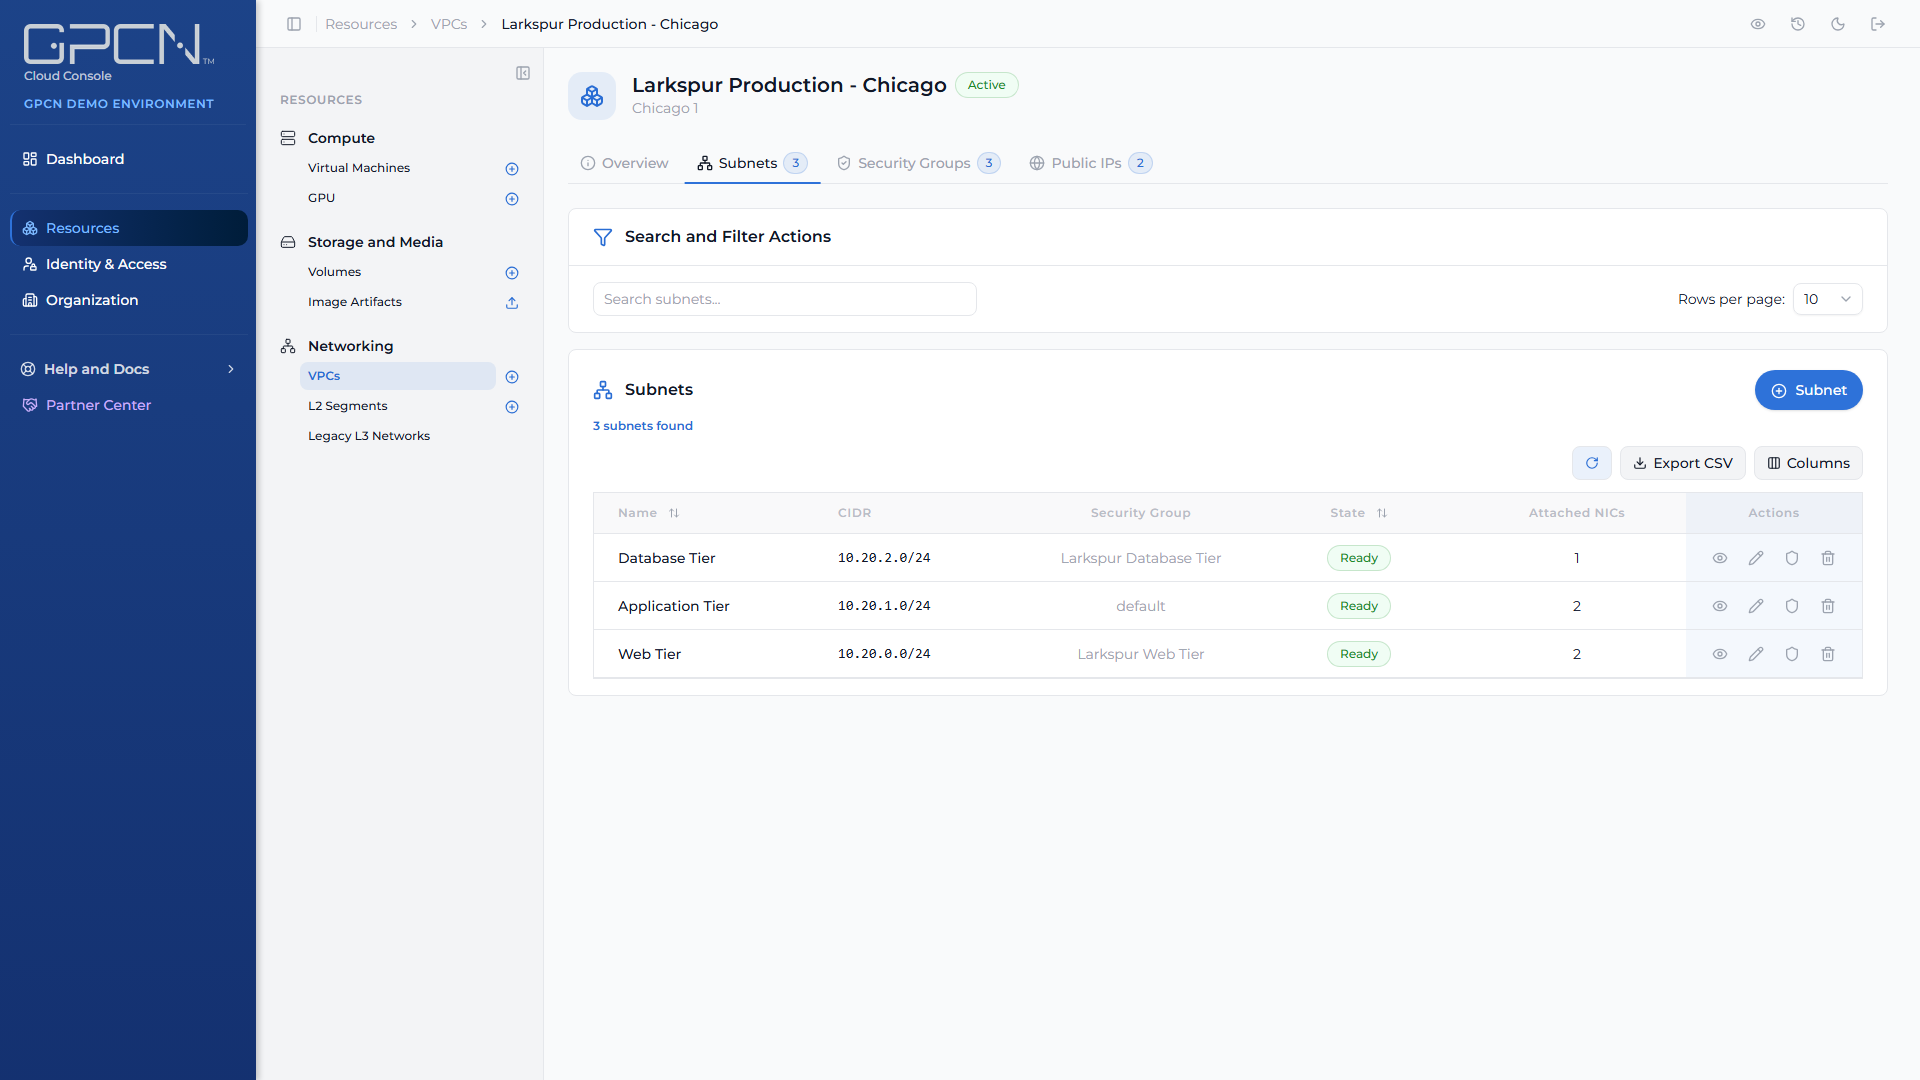Sort table by State column
Screen dimensions: 1920x1080
[x=1358, y=513]
